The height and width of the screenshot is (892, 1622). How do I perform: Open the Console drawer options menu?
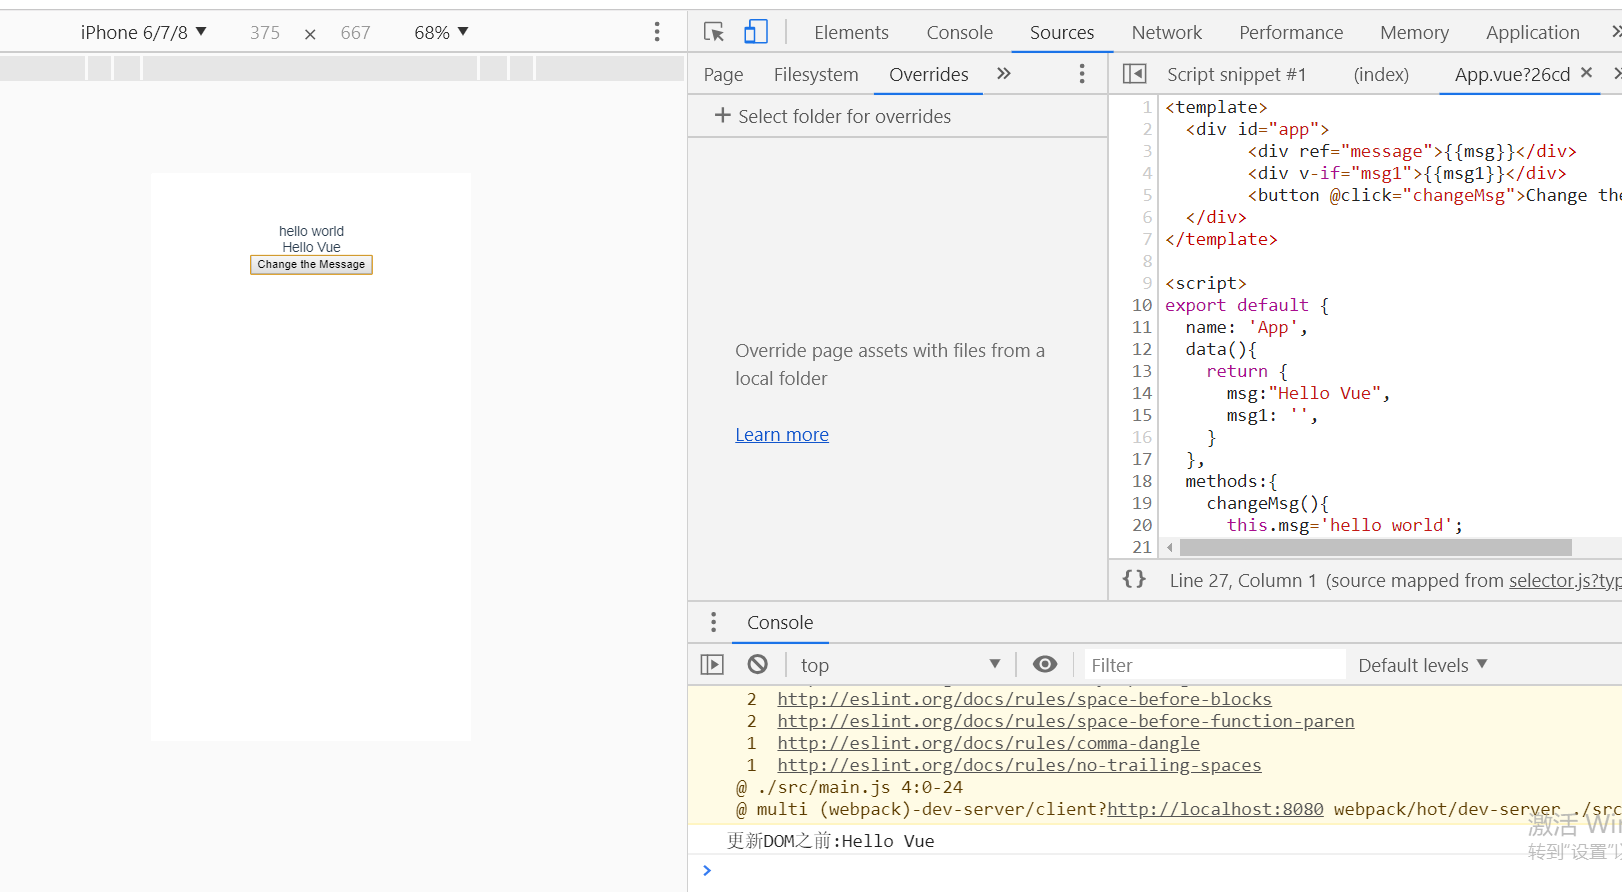(x=713, y=622)
